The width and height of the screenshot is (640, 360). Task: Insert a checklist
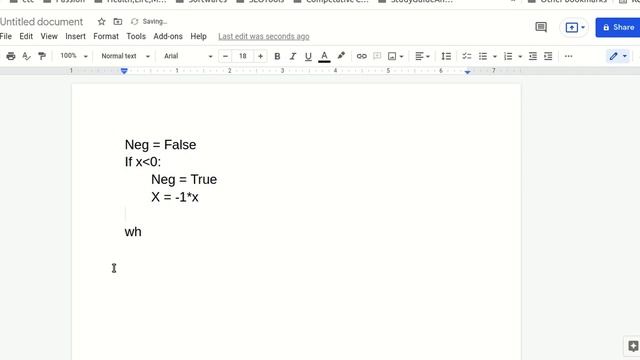[467, 56]
